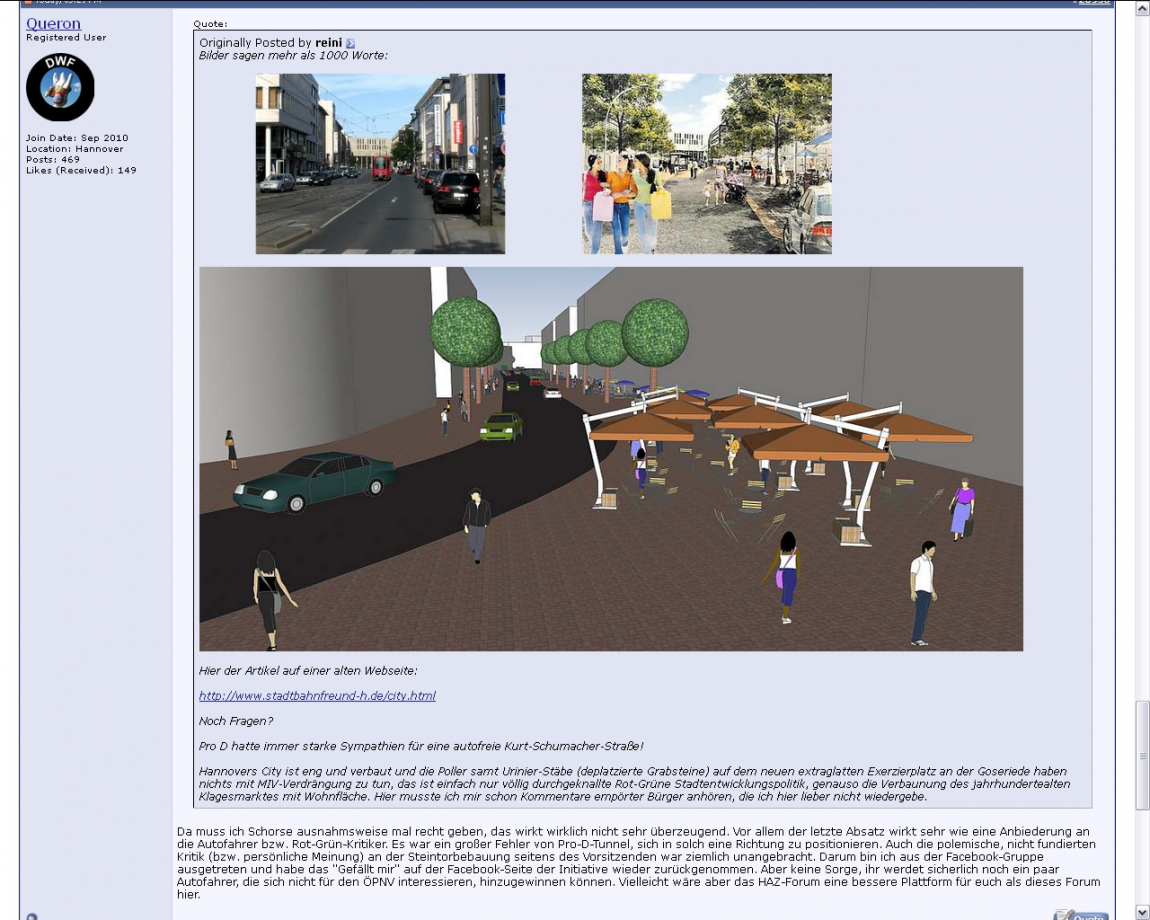Click 'Location: Hannover' text
The width and height of the screenshot is (1150, 920).
tap(74, 148)
